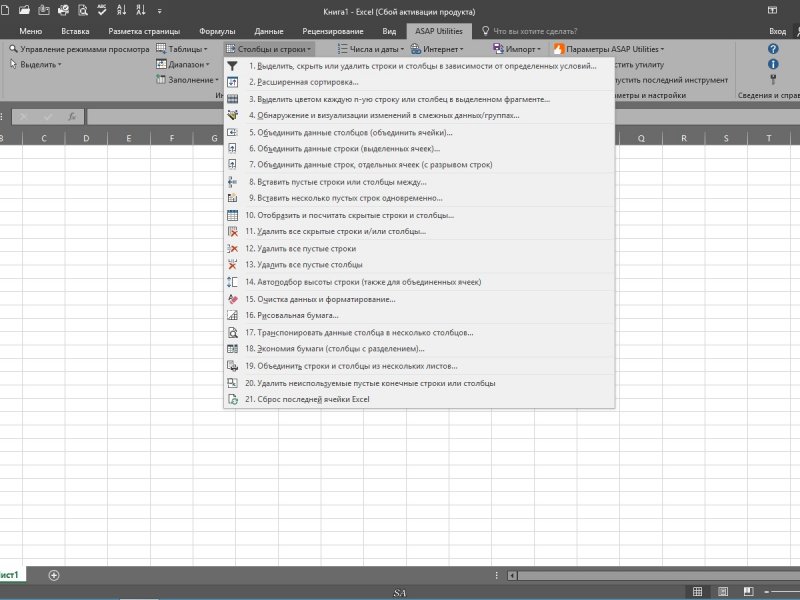Screen dimensions: 800x600
Task: Switch to the Формулы tab
Action: point(217,31)
